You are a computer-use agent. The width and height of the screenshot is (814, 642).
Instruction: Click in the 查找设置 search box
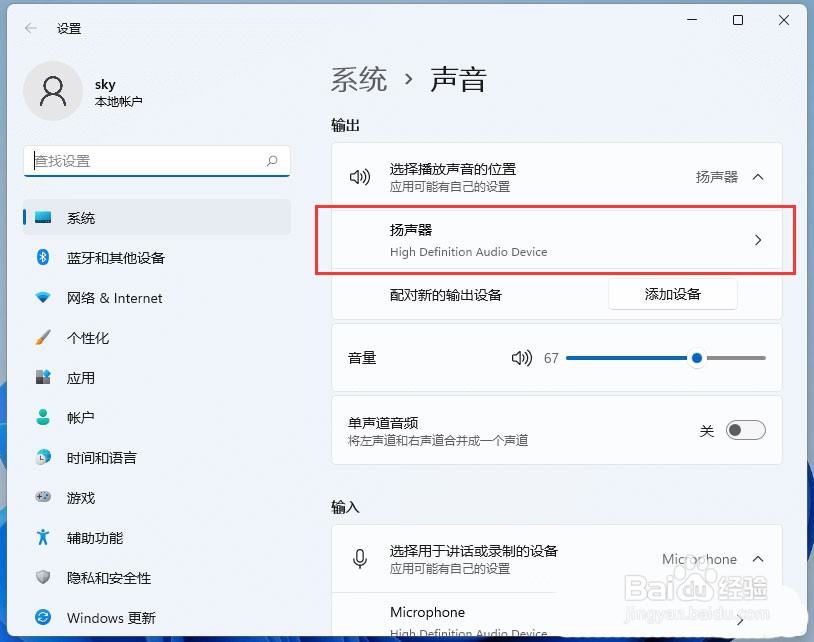[x=157, y=161]
